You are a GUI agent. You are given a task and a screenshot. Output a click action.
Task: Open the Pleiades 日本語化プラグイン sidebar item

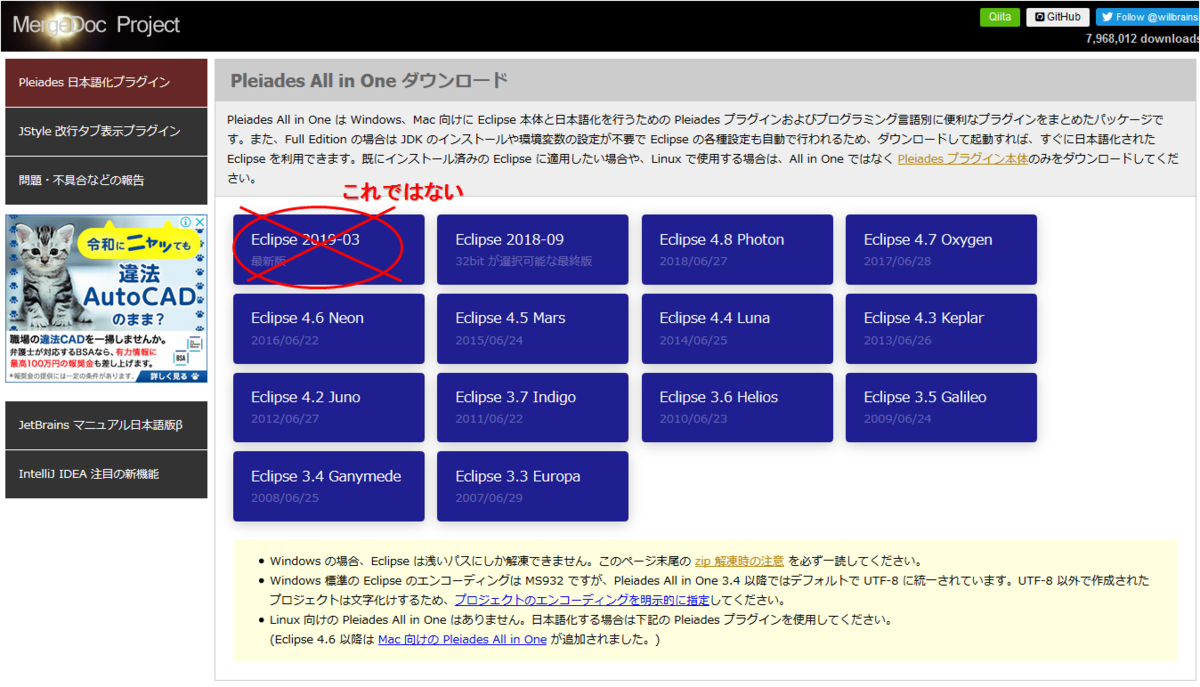coord(106,83)
